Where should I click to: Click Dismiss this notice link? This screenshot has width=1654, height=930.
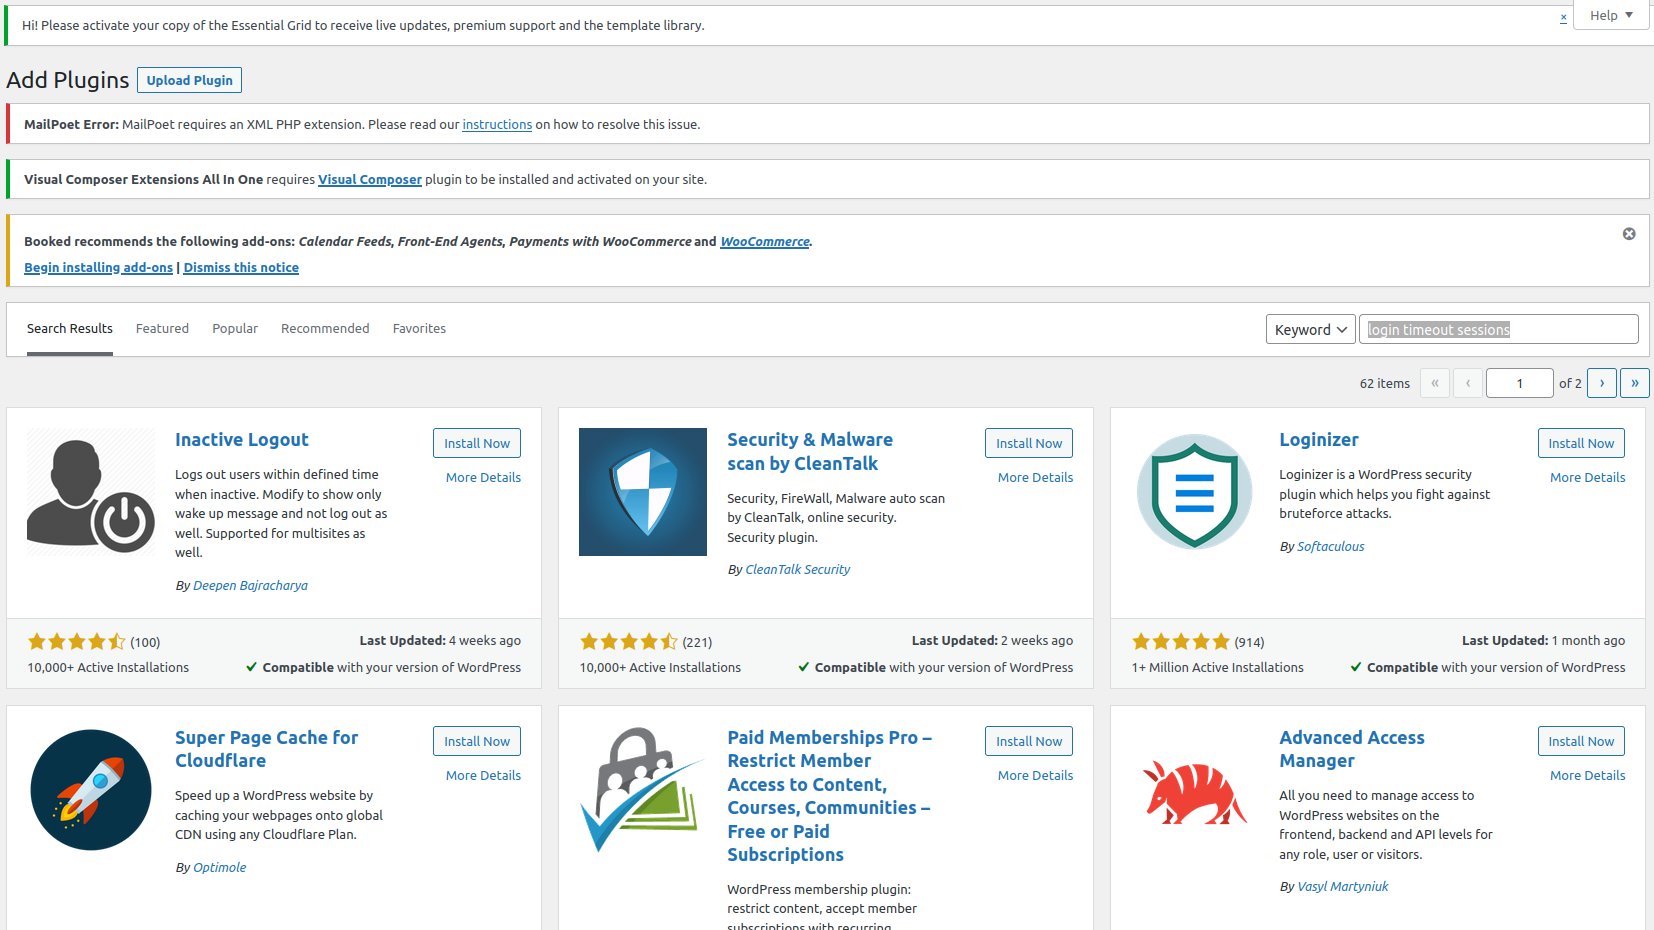pyautogui.click(x=241, y=268)
